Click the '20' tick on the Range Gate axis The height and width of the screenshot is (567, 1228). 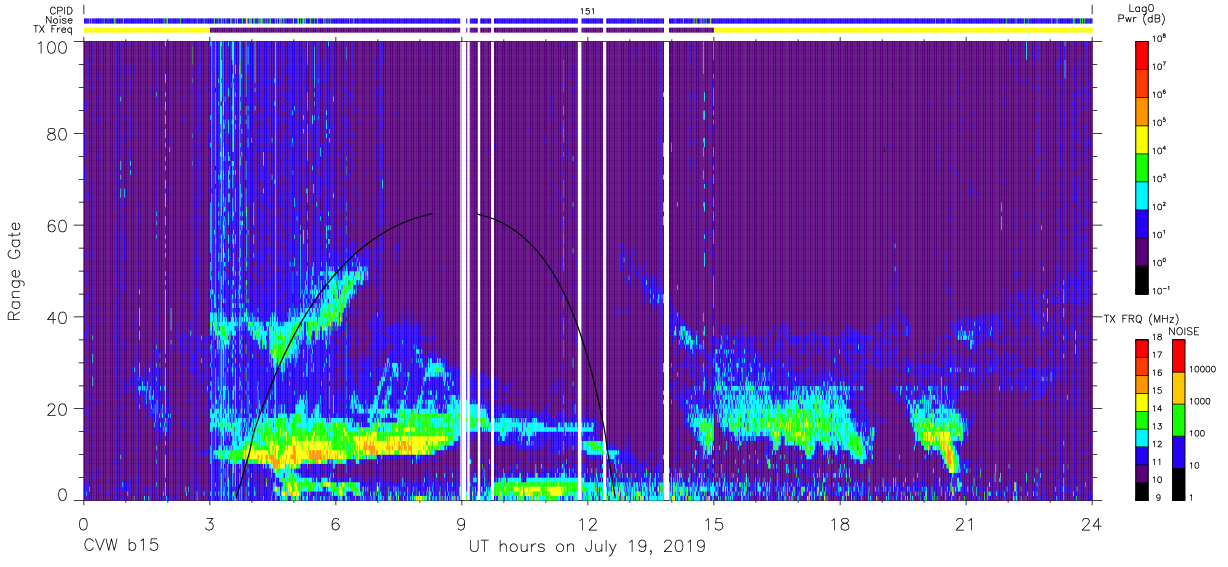[x=57, y=407]
